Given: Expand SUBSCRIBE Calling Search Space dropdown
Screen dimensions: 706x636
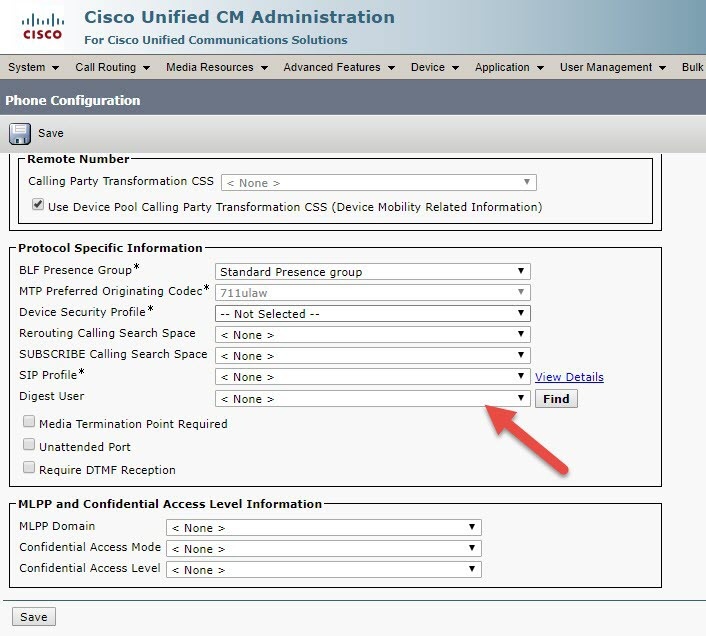Looking at the screenshot, I should pos(373,356).
